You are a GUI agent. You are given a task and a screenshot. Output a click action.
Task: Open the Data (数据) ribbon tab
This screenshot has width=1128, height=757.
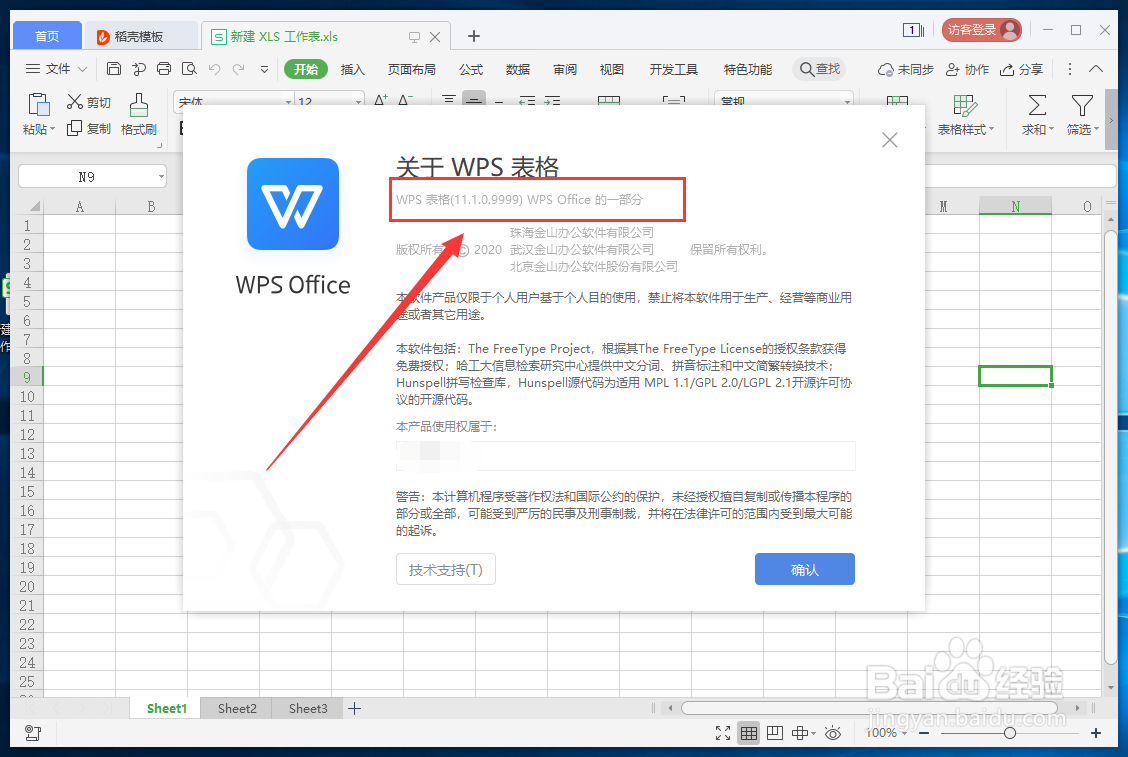(x=517, y=69)
